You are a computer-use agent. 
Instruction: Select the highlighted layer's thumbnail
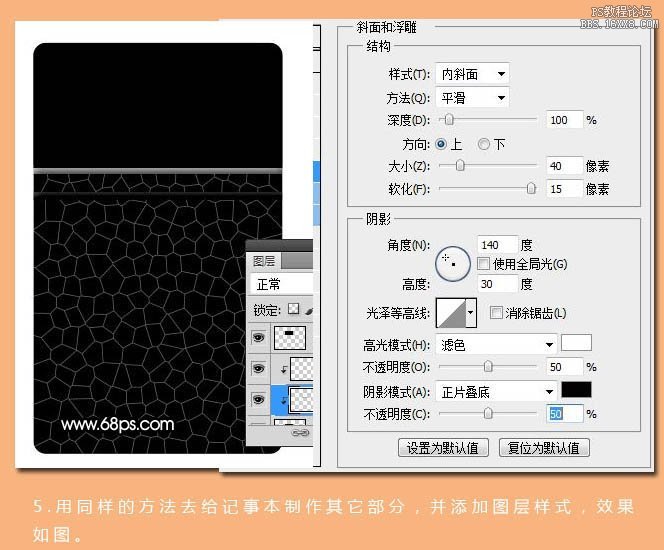pos(302,400)
